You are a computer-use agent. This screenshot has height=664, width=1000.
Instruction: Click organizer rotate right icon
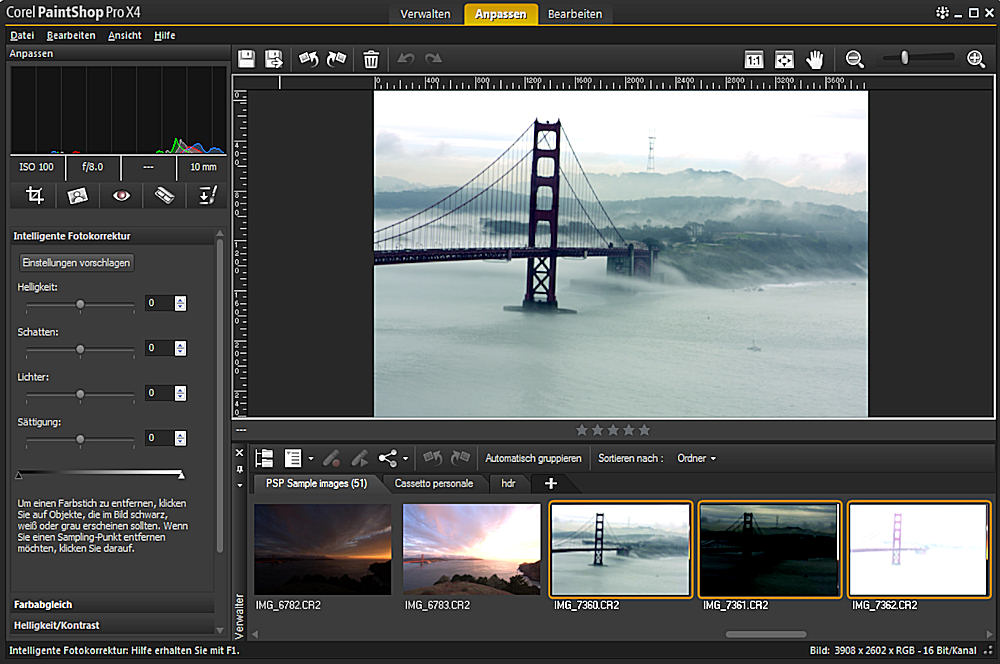point(460,458)
